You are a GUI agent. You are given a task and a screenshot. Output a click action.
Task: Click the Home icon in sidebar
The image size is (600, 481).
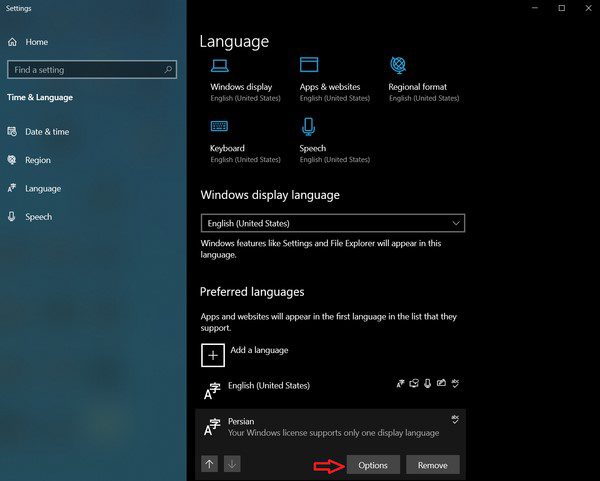coord(12,42)
